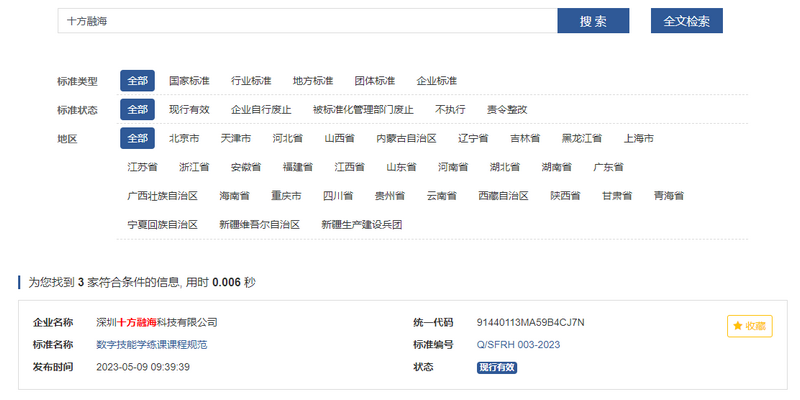Click the search input field containing 十方融海

tap(307, 21)
